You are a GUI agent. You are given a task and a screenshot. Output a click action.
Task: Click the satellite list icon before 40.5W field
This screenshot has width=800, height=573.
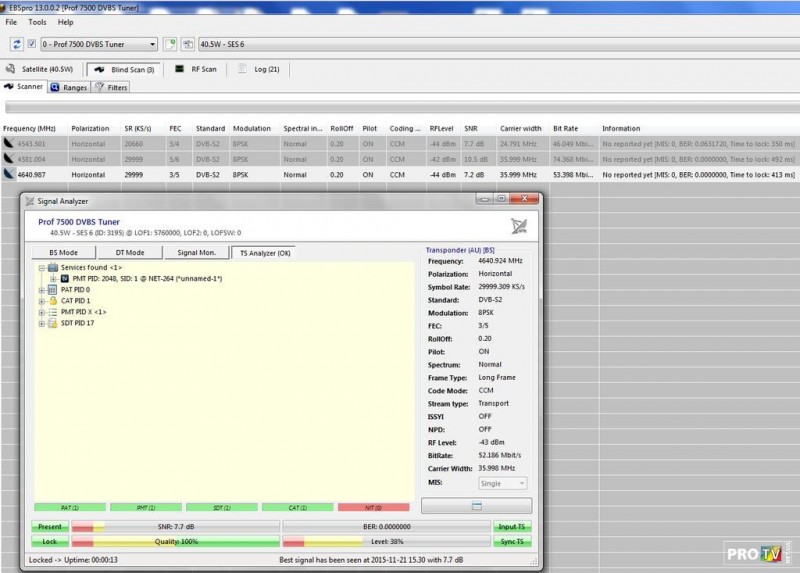[188, 44]
